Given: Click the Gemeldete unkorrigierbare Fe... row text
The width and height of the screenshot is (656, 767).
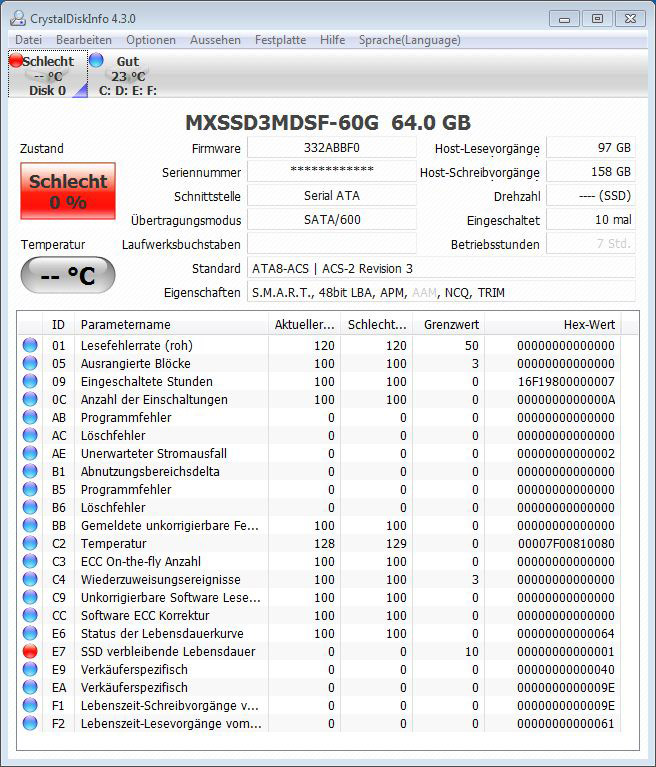Looking at the screenshot, I should pos(170,525).
